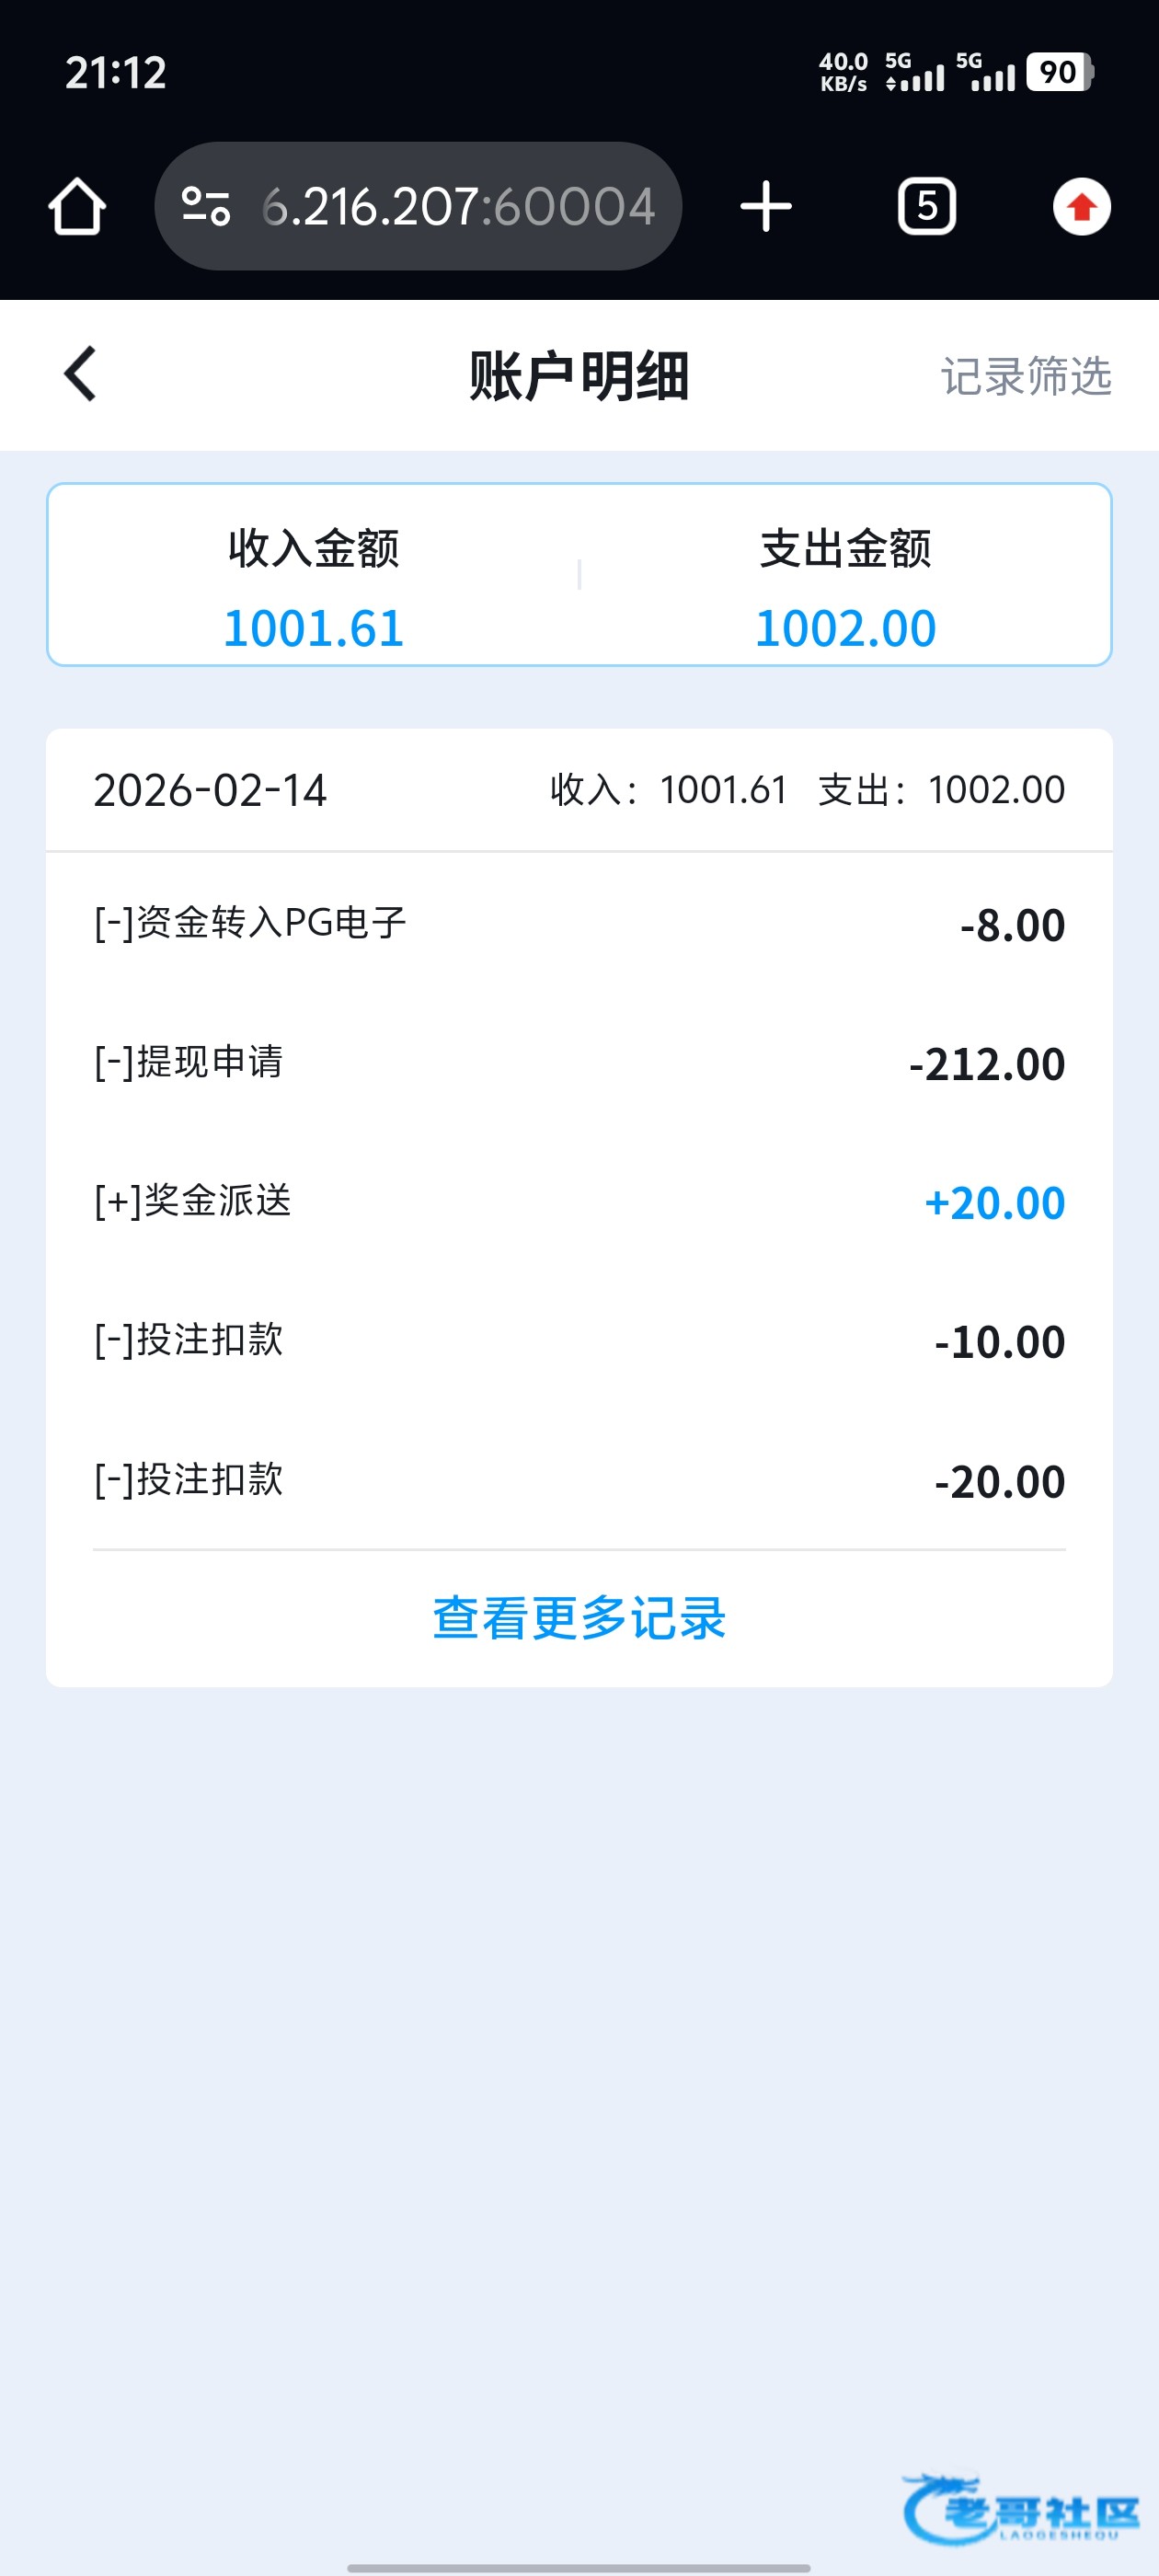The image size is (1159, 2576).
Task: Open the tab switcher showing 5 tabs
Action: 927,207
